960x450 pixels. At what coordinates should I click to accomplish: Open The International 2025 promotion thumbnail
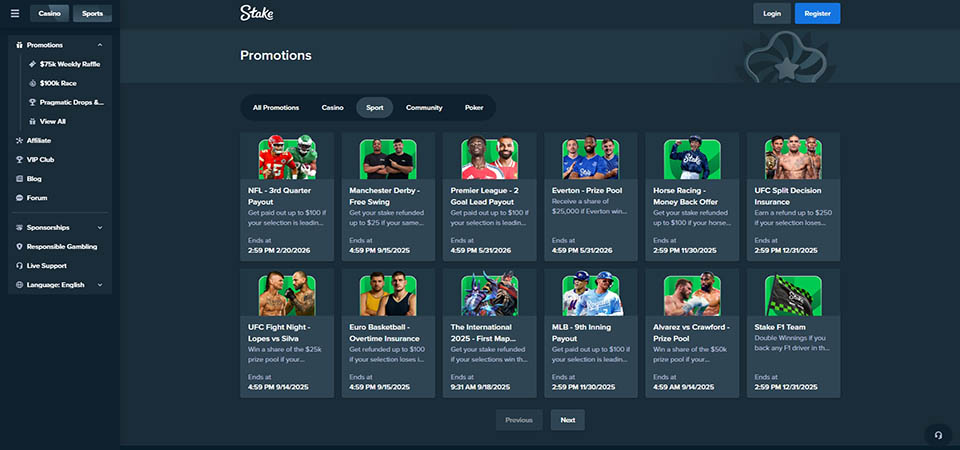coord(490,294)
